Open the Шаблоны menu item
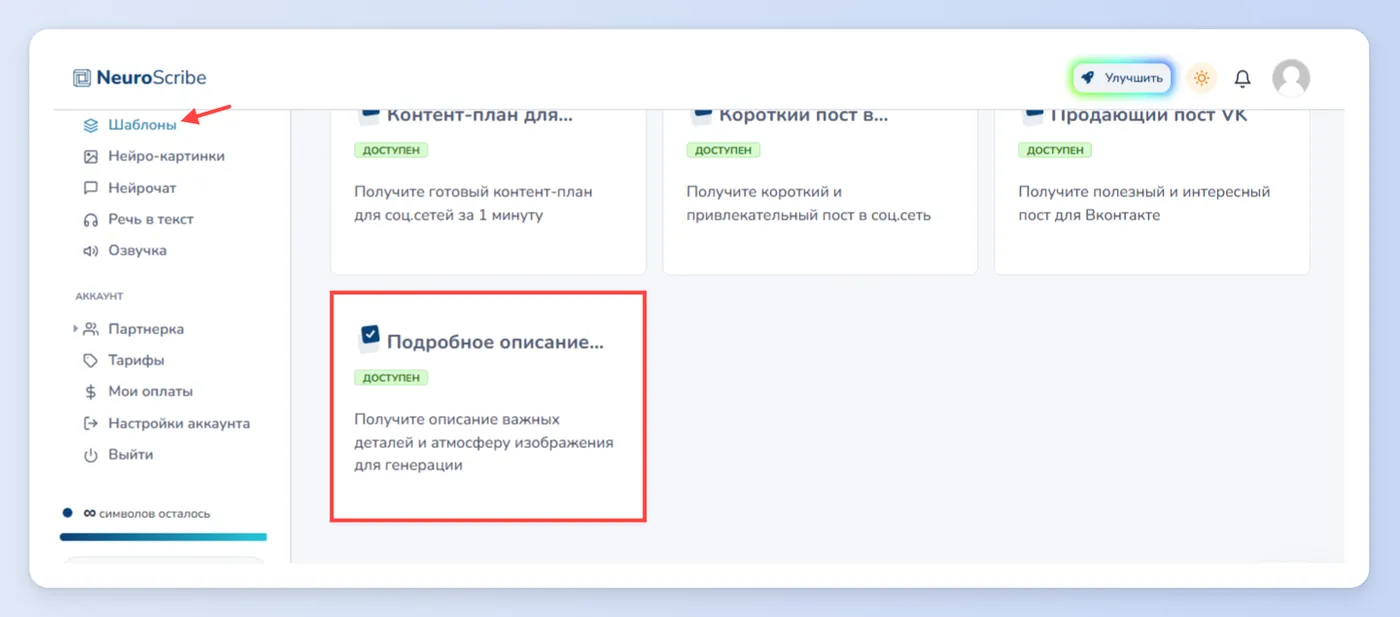Screen dimensions: 1400x617 click(142, 125)
